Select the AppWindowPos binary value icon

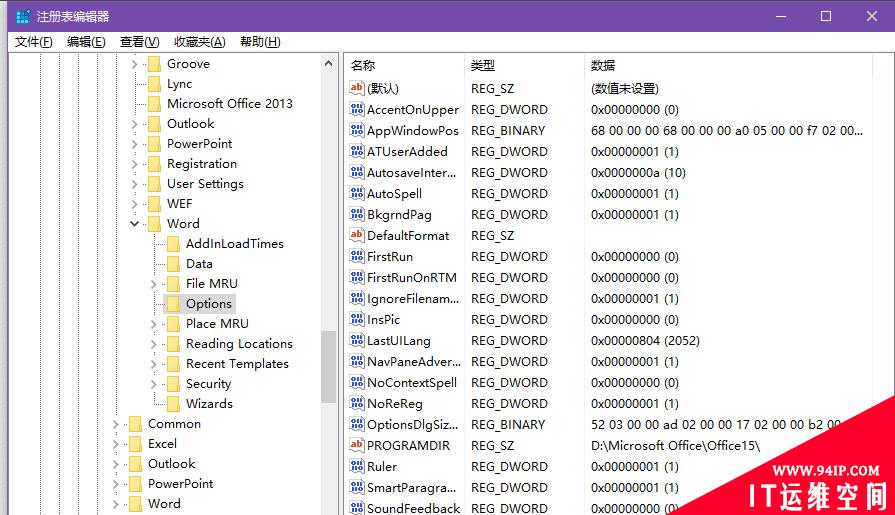point(357,130)
